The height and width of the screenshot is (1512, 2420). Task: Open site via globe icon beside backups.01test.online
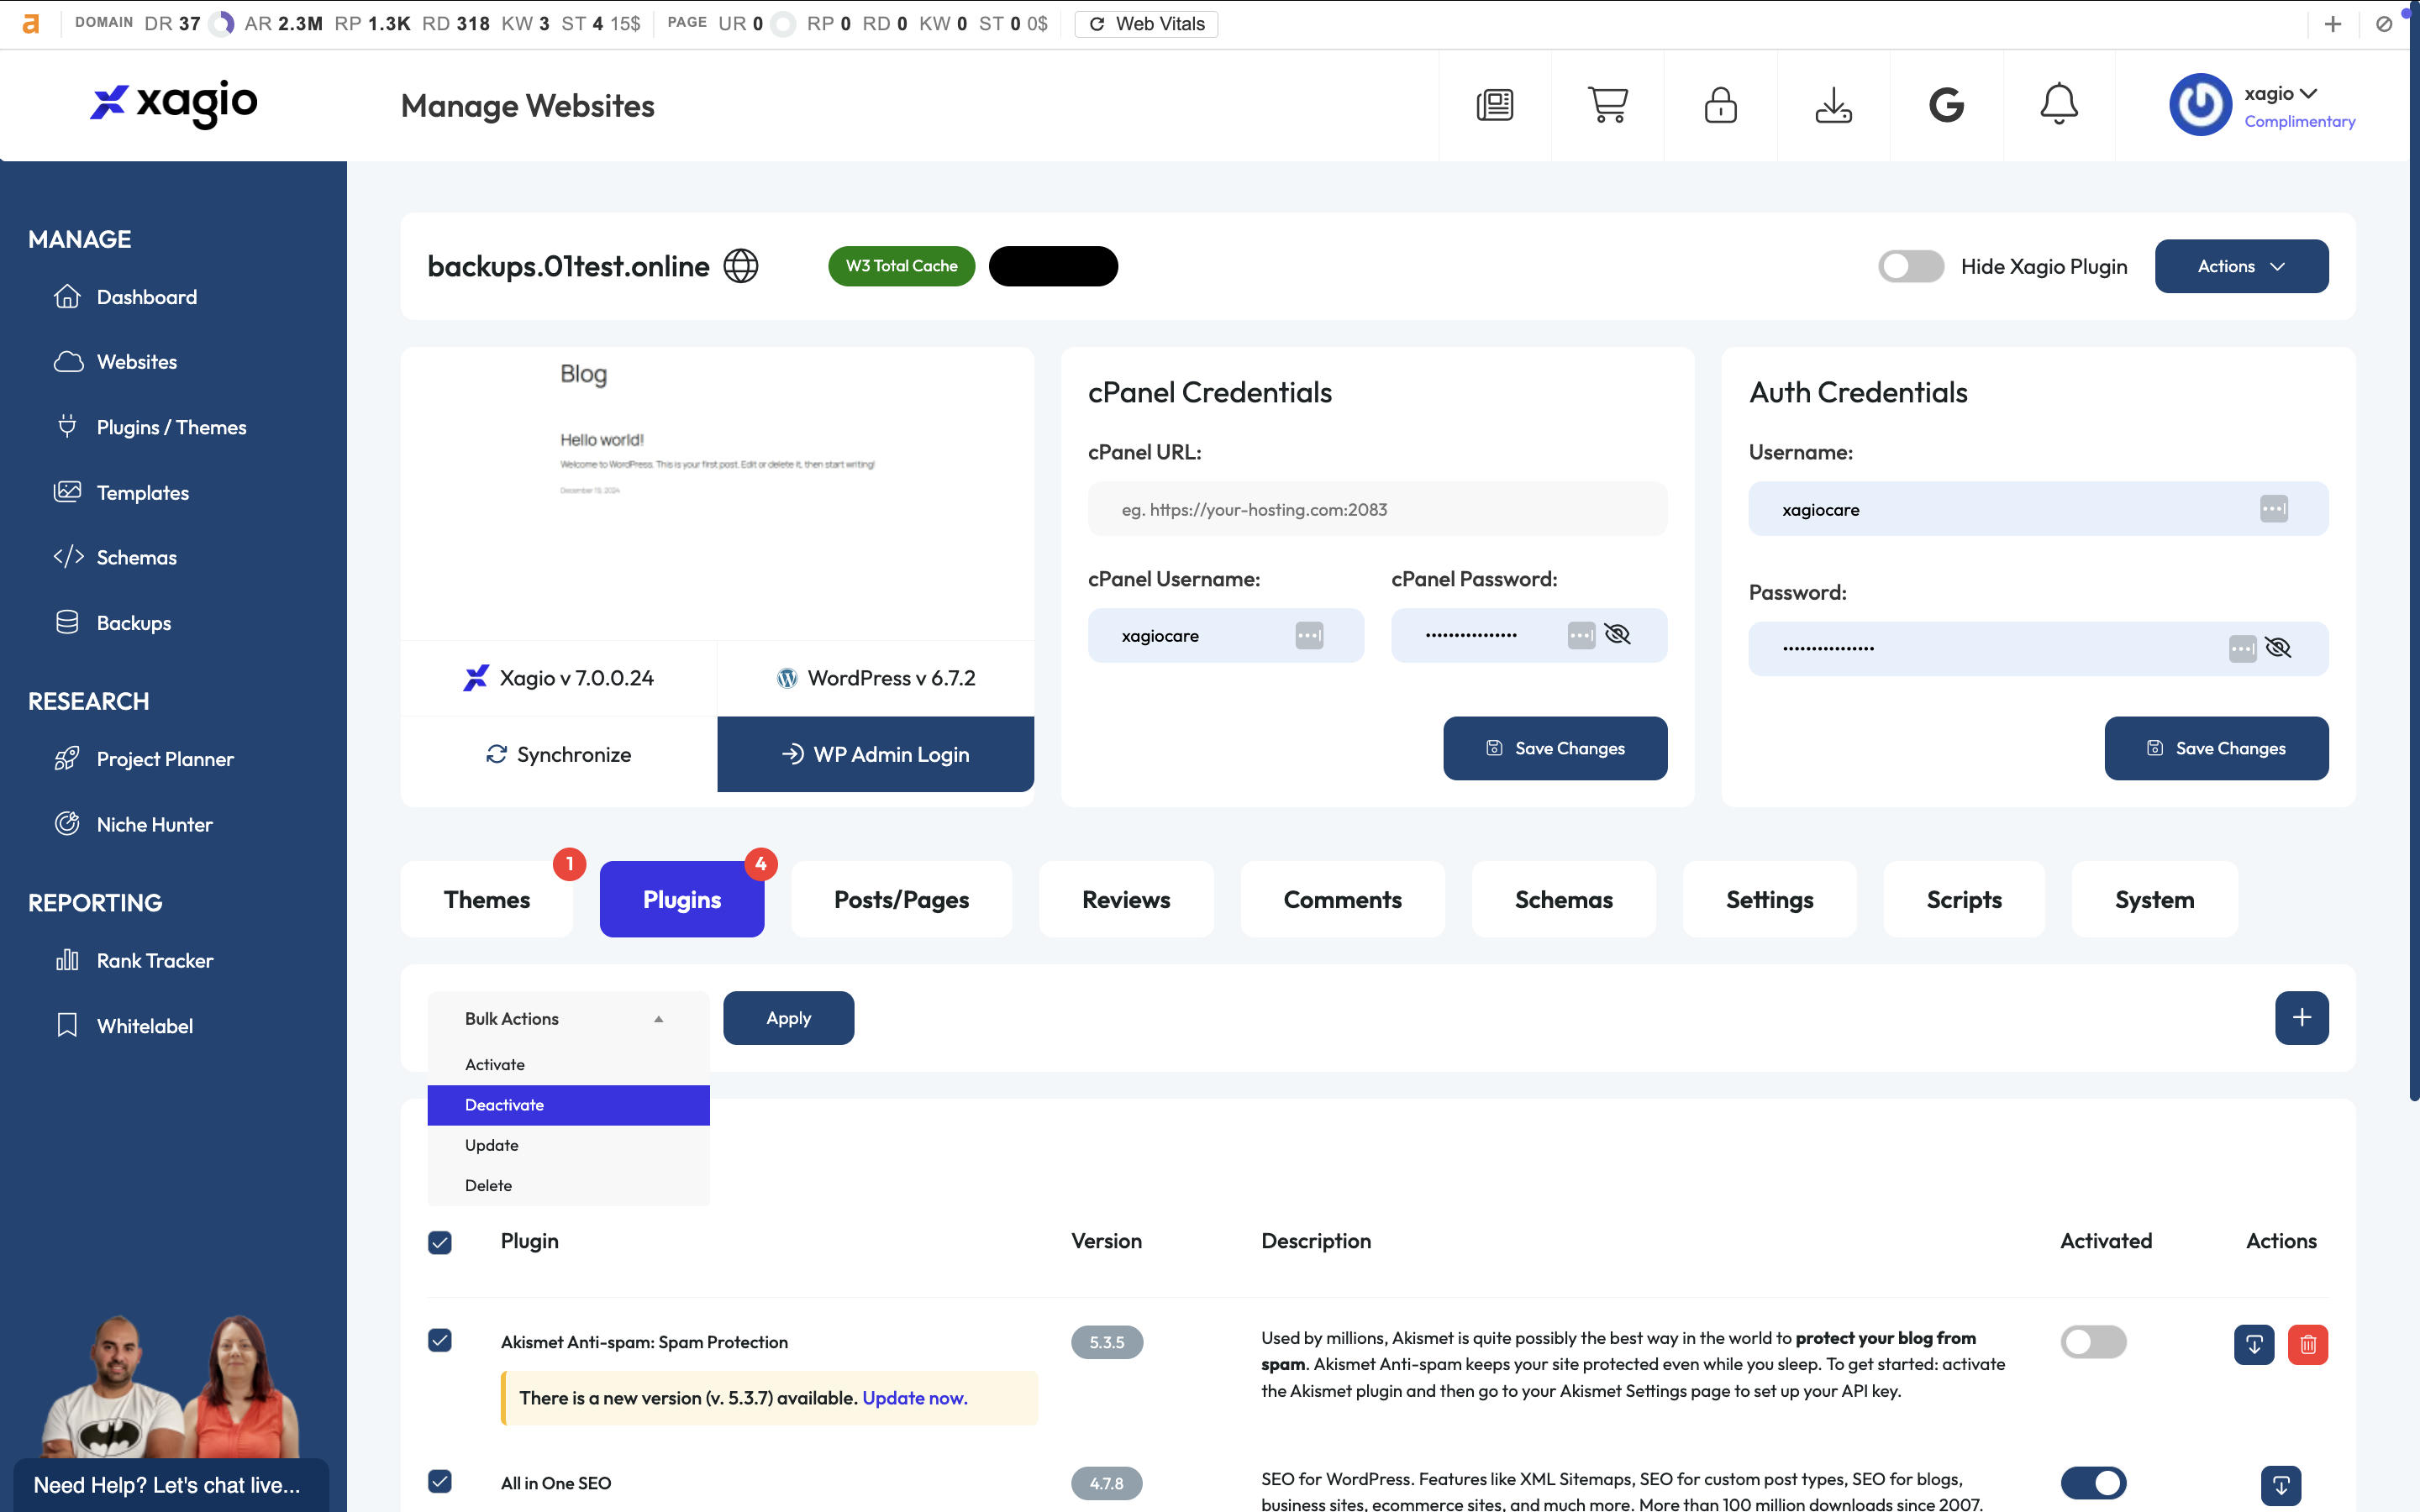[x=741, y=266]
